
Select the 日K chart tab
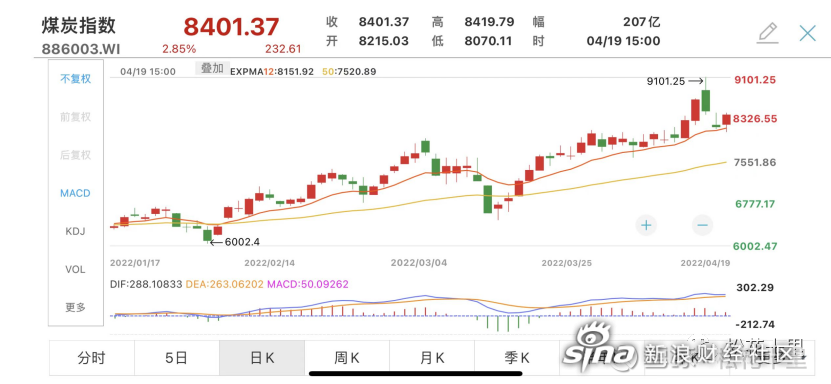coord(262,358)
